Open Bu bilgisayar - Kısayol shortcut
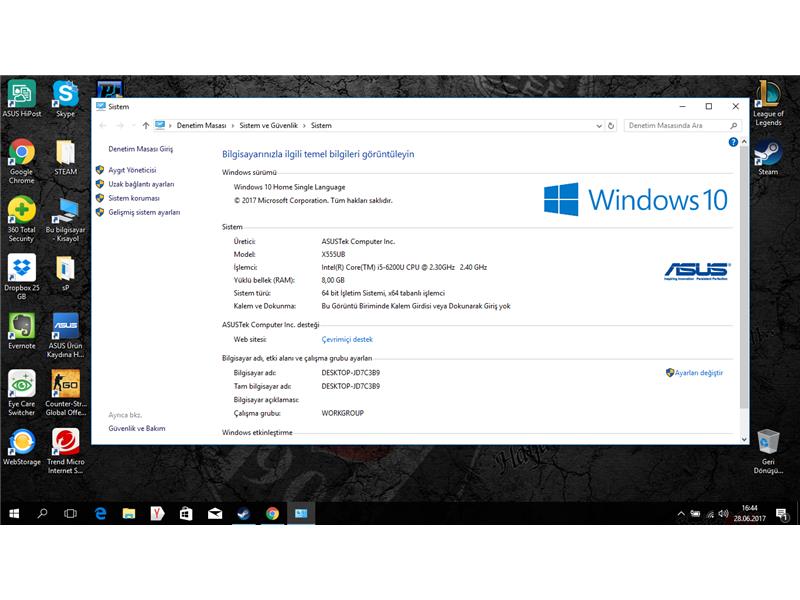The width and height of the screenshot is (800, 600). click(65, 219)
